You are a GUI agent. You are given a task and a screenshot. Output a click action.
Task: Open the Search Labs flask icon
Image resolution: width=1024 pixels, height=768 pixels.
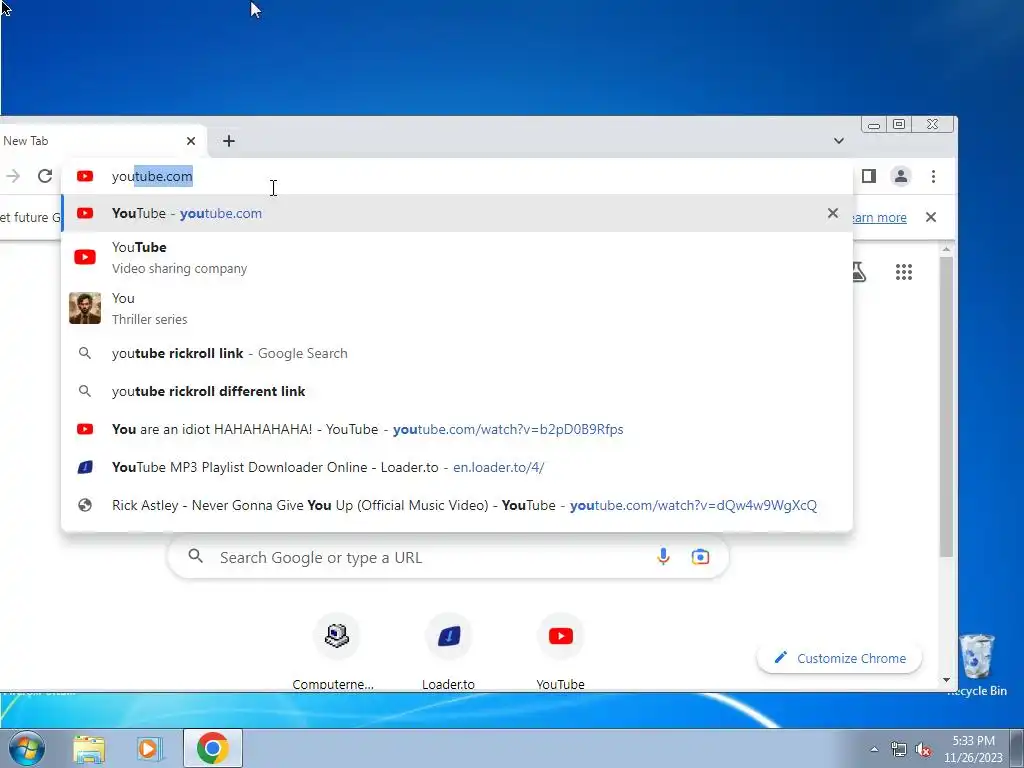[859, 272]
